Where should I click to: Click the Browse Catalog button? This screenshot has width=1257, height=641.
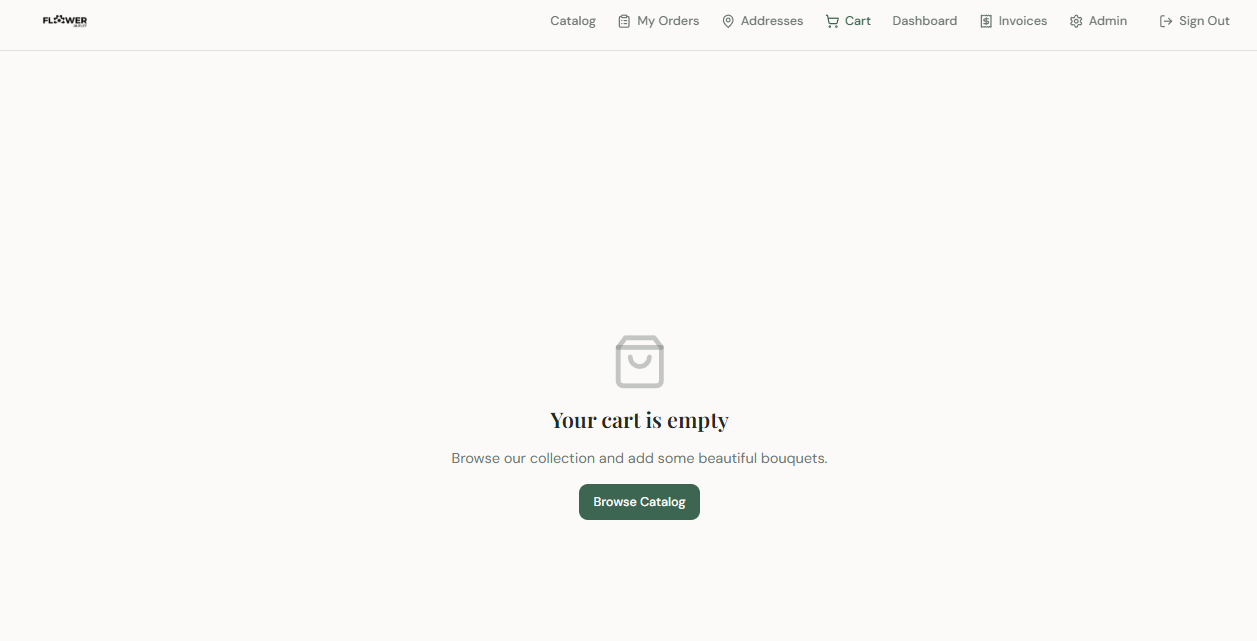pyautogui.click(x=639, y=502)
